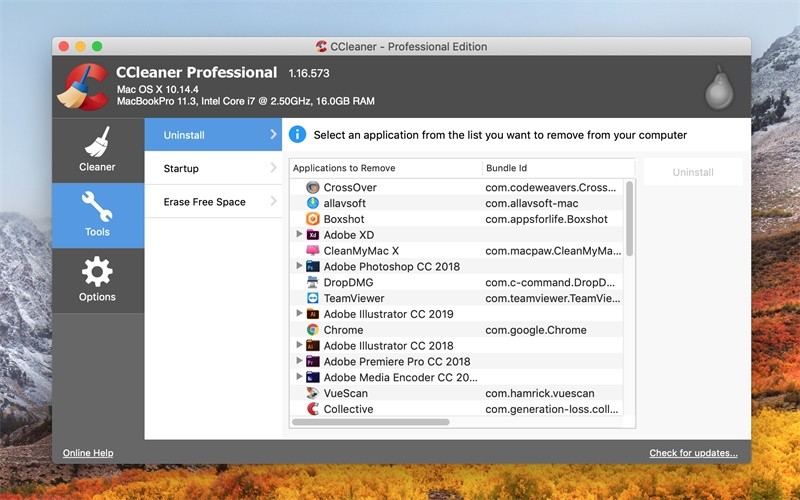The width and height of the screenshot is (800, 500).
Task: Click the chevron beside Uninstall tab
Action: (x=273, y=134)
